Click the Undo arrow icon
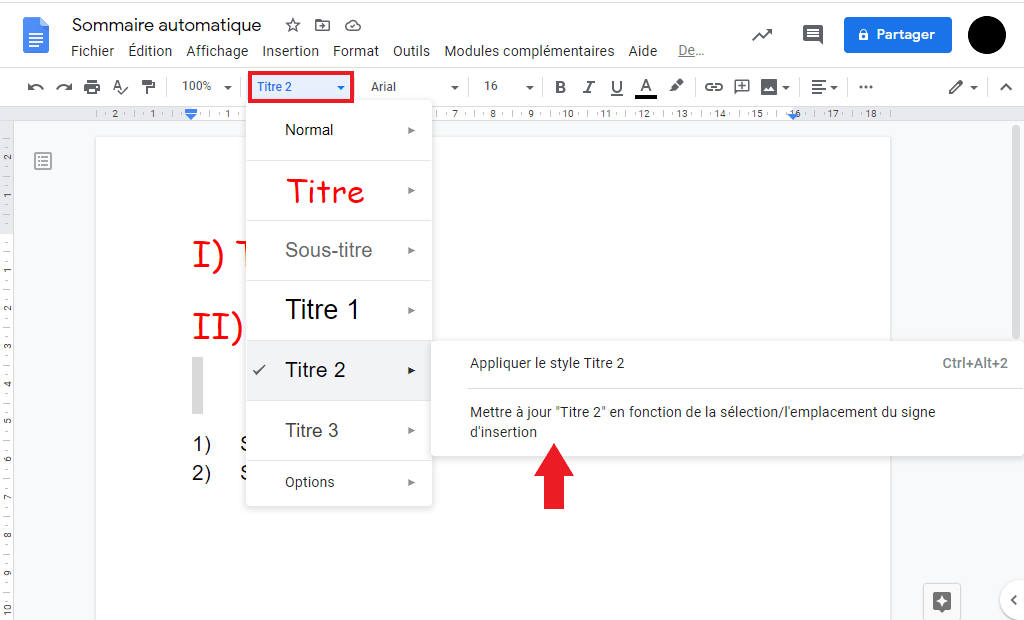 pyautogui.click(x=35, y=87)
